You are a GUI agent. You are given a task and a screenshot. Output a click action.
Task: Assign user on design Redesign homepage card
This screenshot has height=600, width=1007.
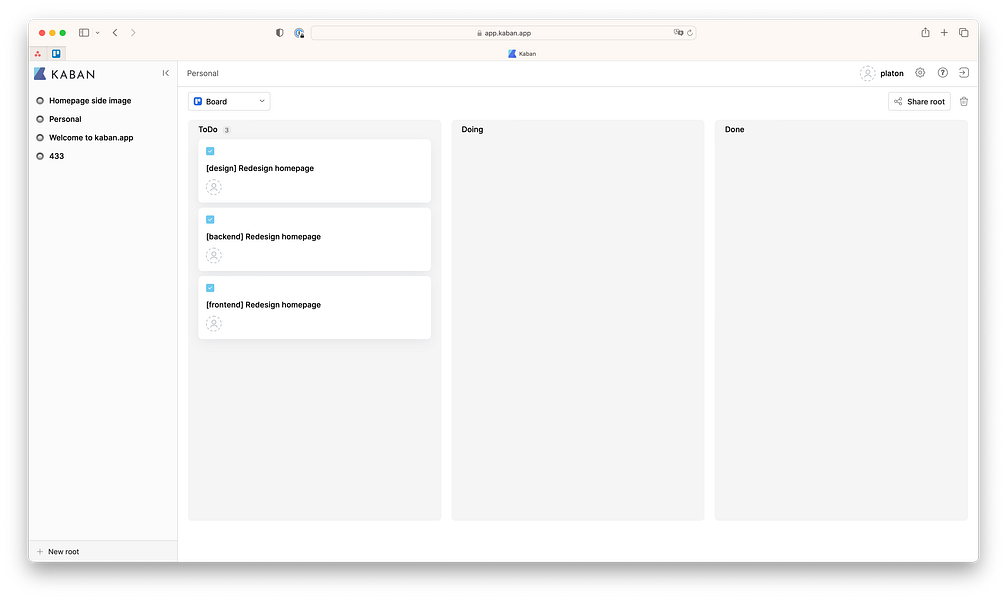(214, 187)
